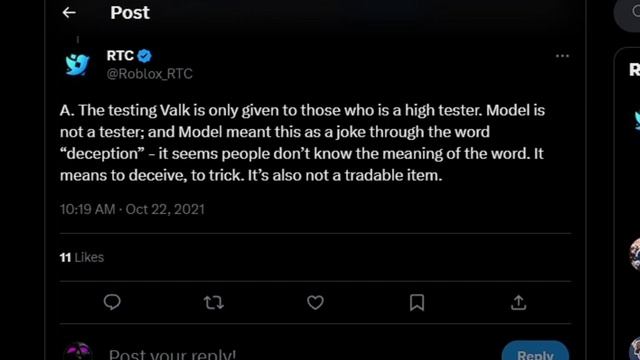Open the 10:19 AM Oct 22, 2021 timestamp
The height and width of the screenshot is (360, 640).
point(132,209)
